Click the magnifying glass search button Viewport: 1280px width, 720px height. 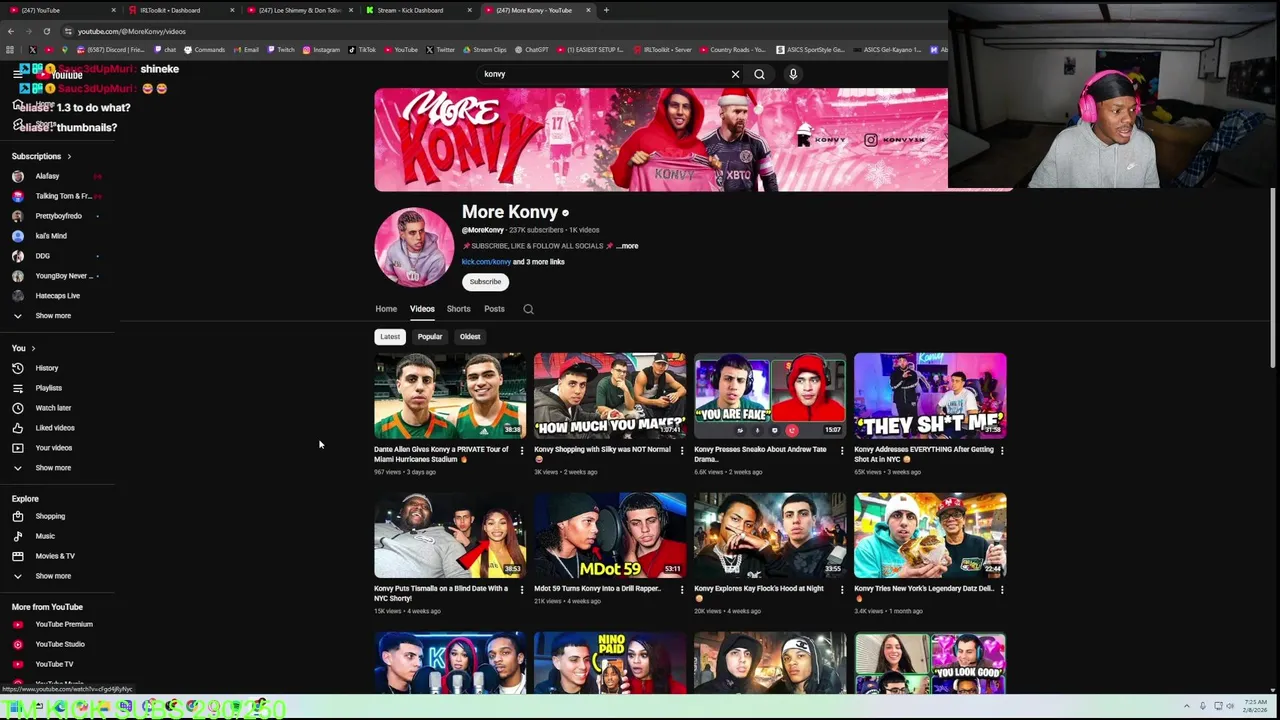(760, 74)
